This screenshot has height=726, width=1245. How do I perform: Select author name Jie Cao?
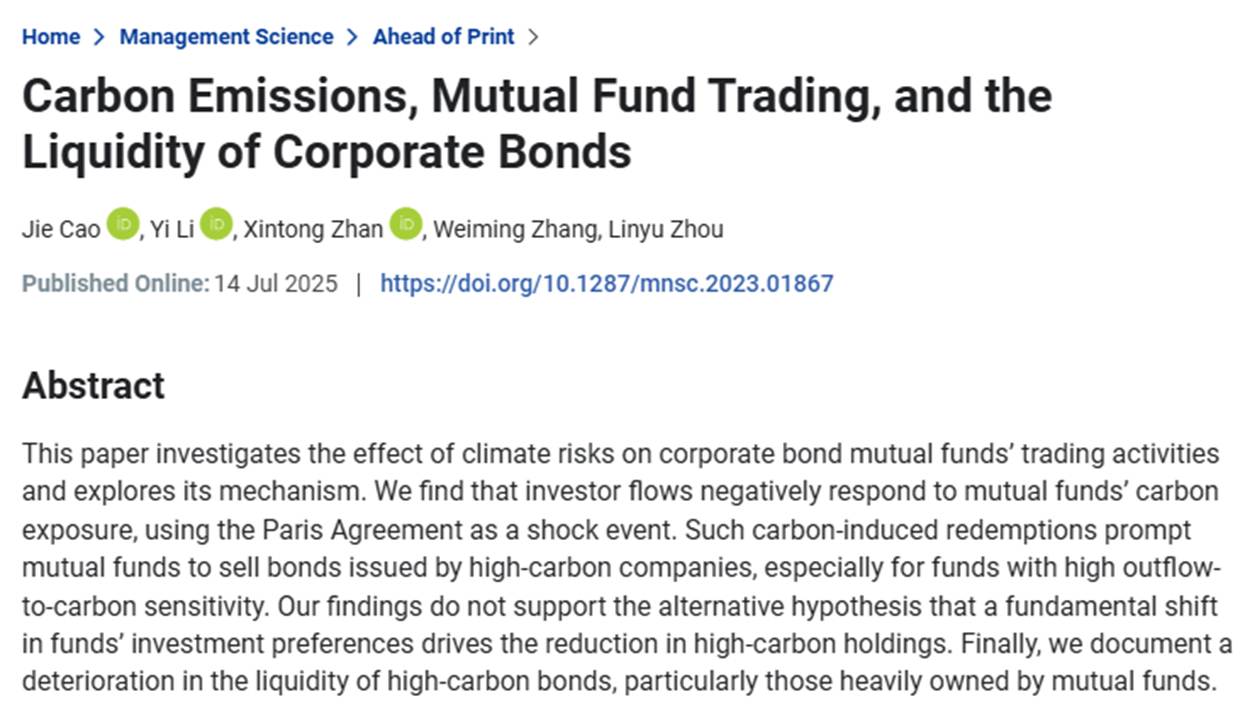point(61,230)
